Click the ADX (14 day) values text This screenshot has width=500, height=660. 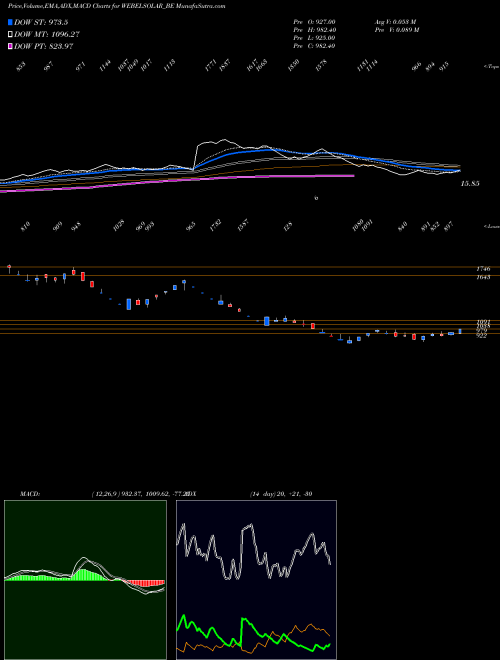tap(281, 494)
